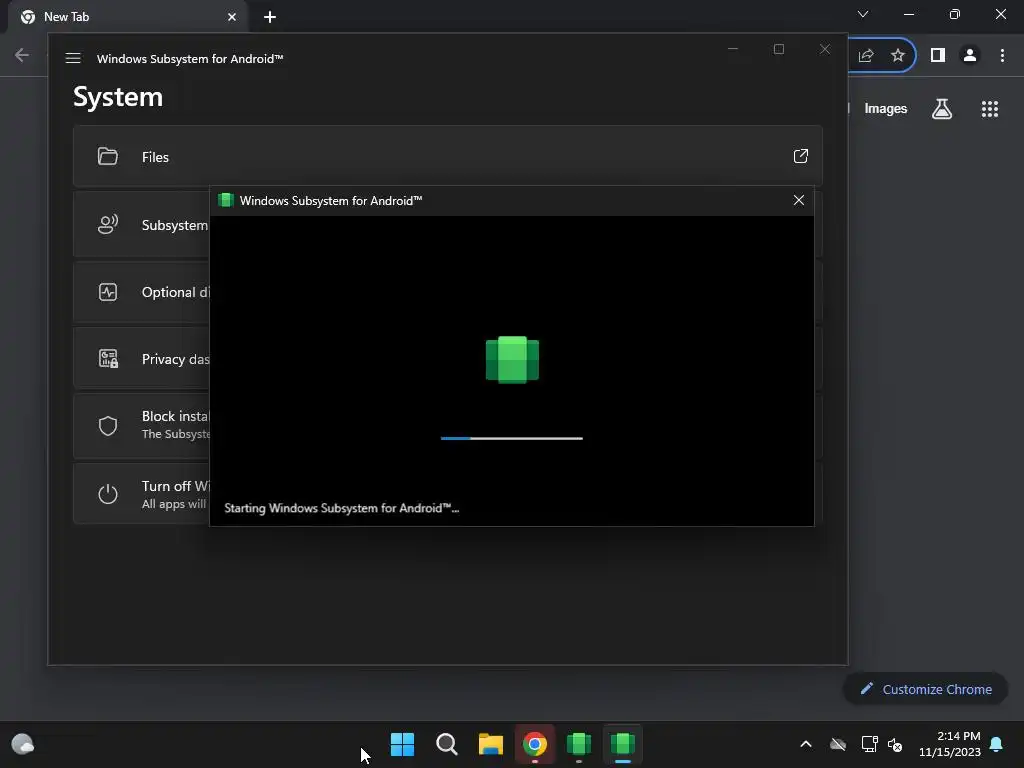
Task: Open the network tray icon
Action: click(869, 744)
